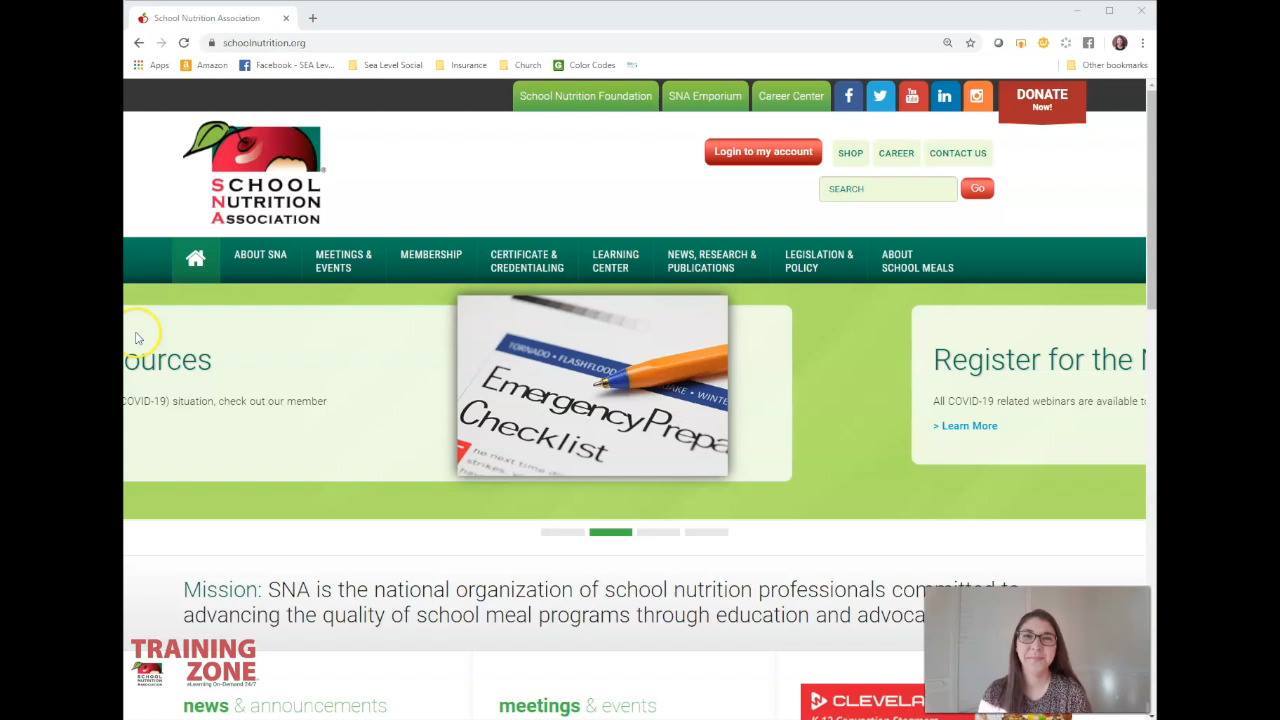Open the Chrome three-dot menu
1280x720 pixels.
[1142, 43]
